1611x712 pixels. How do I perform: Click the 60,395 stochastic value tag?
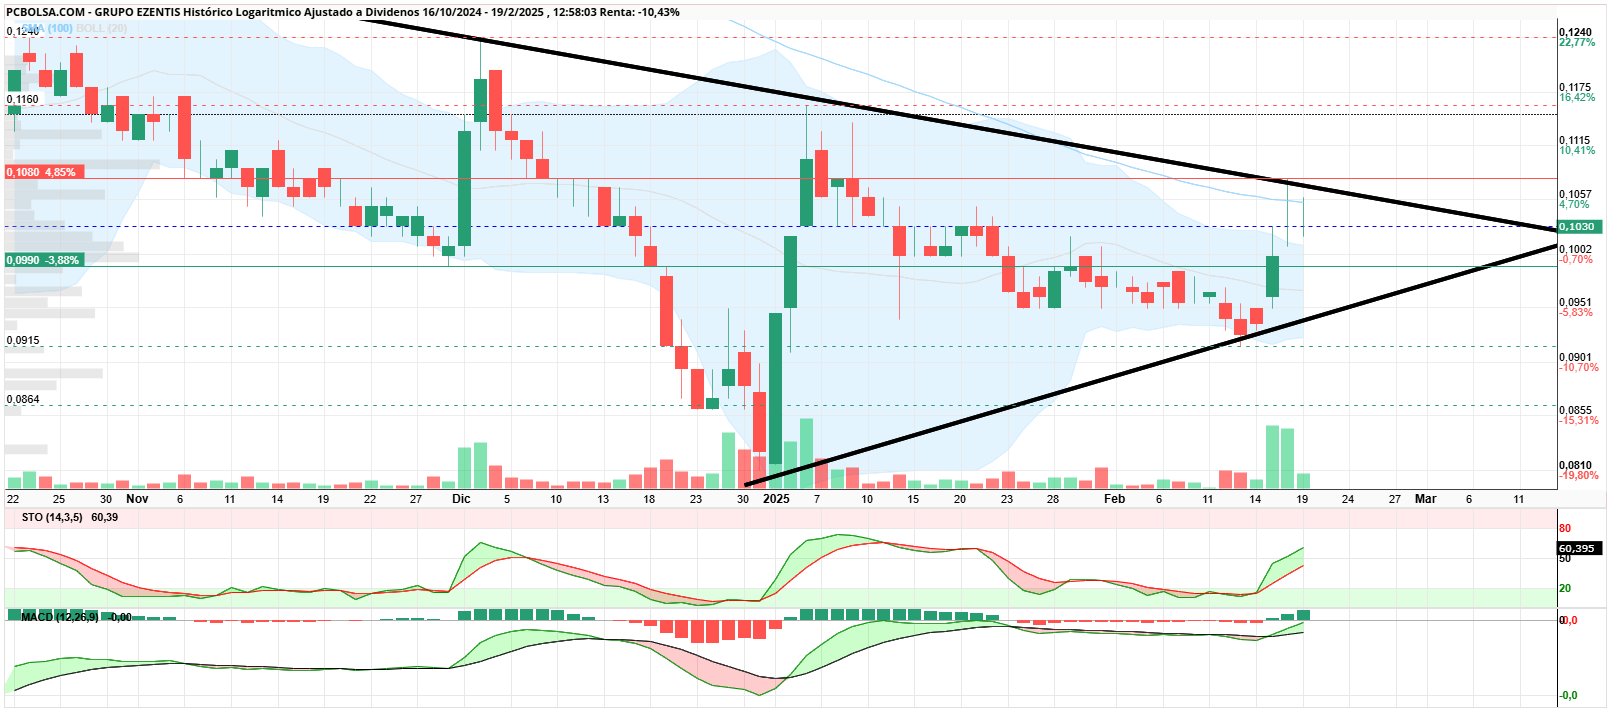1579,548
